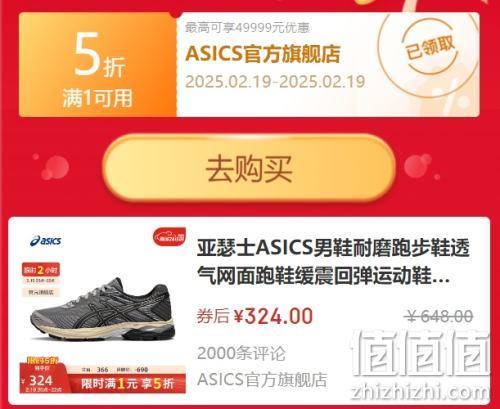This screenshot has height=409, width=500.
Task: Click the 限时满1元享5折 banner
Action: [128, 383]
